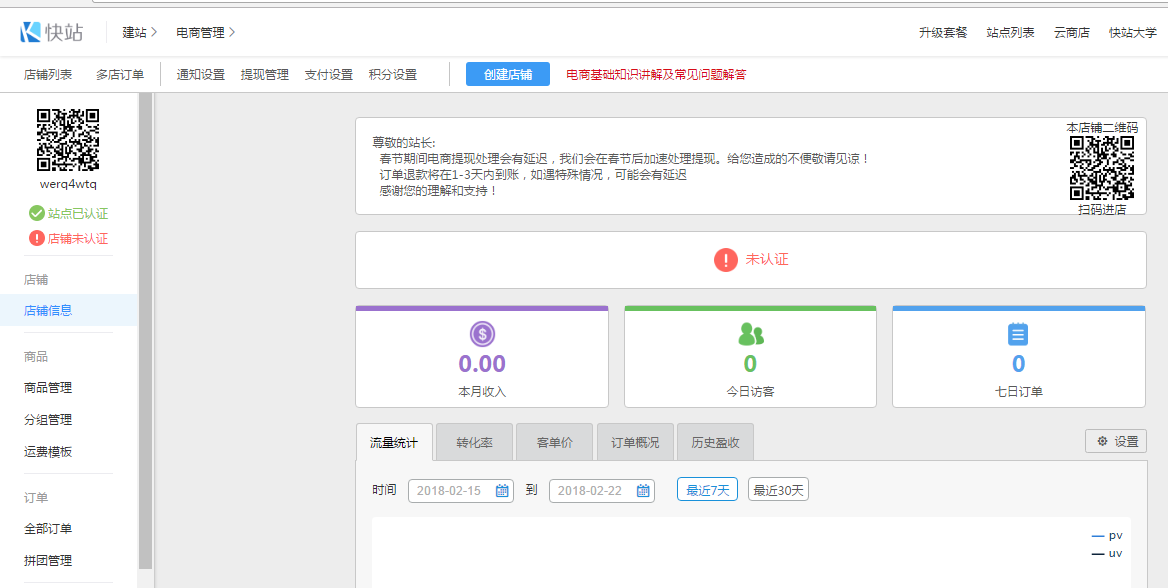Screen dimensions: 1168x588
Task: Click the Kuaizhan logo icon
Action: (30, 32)
